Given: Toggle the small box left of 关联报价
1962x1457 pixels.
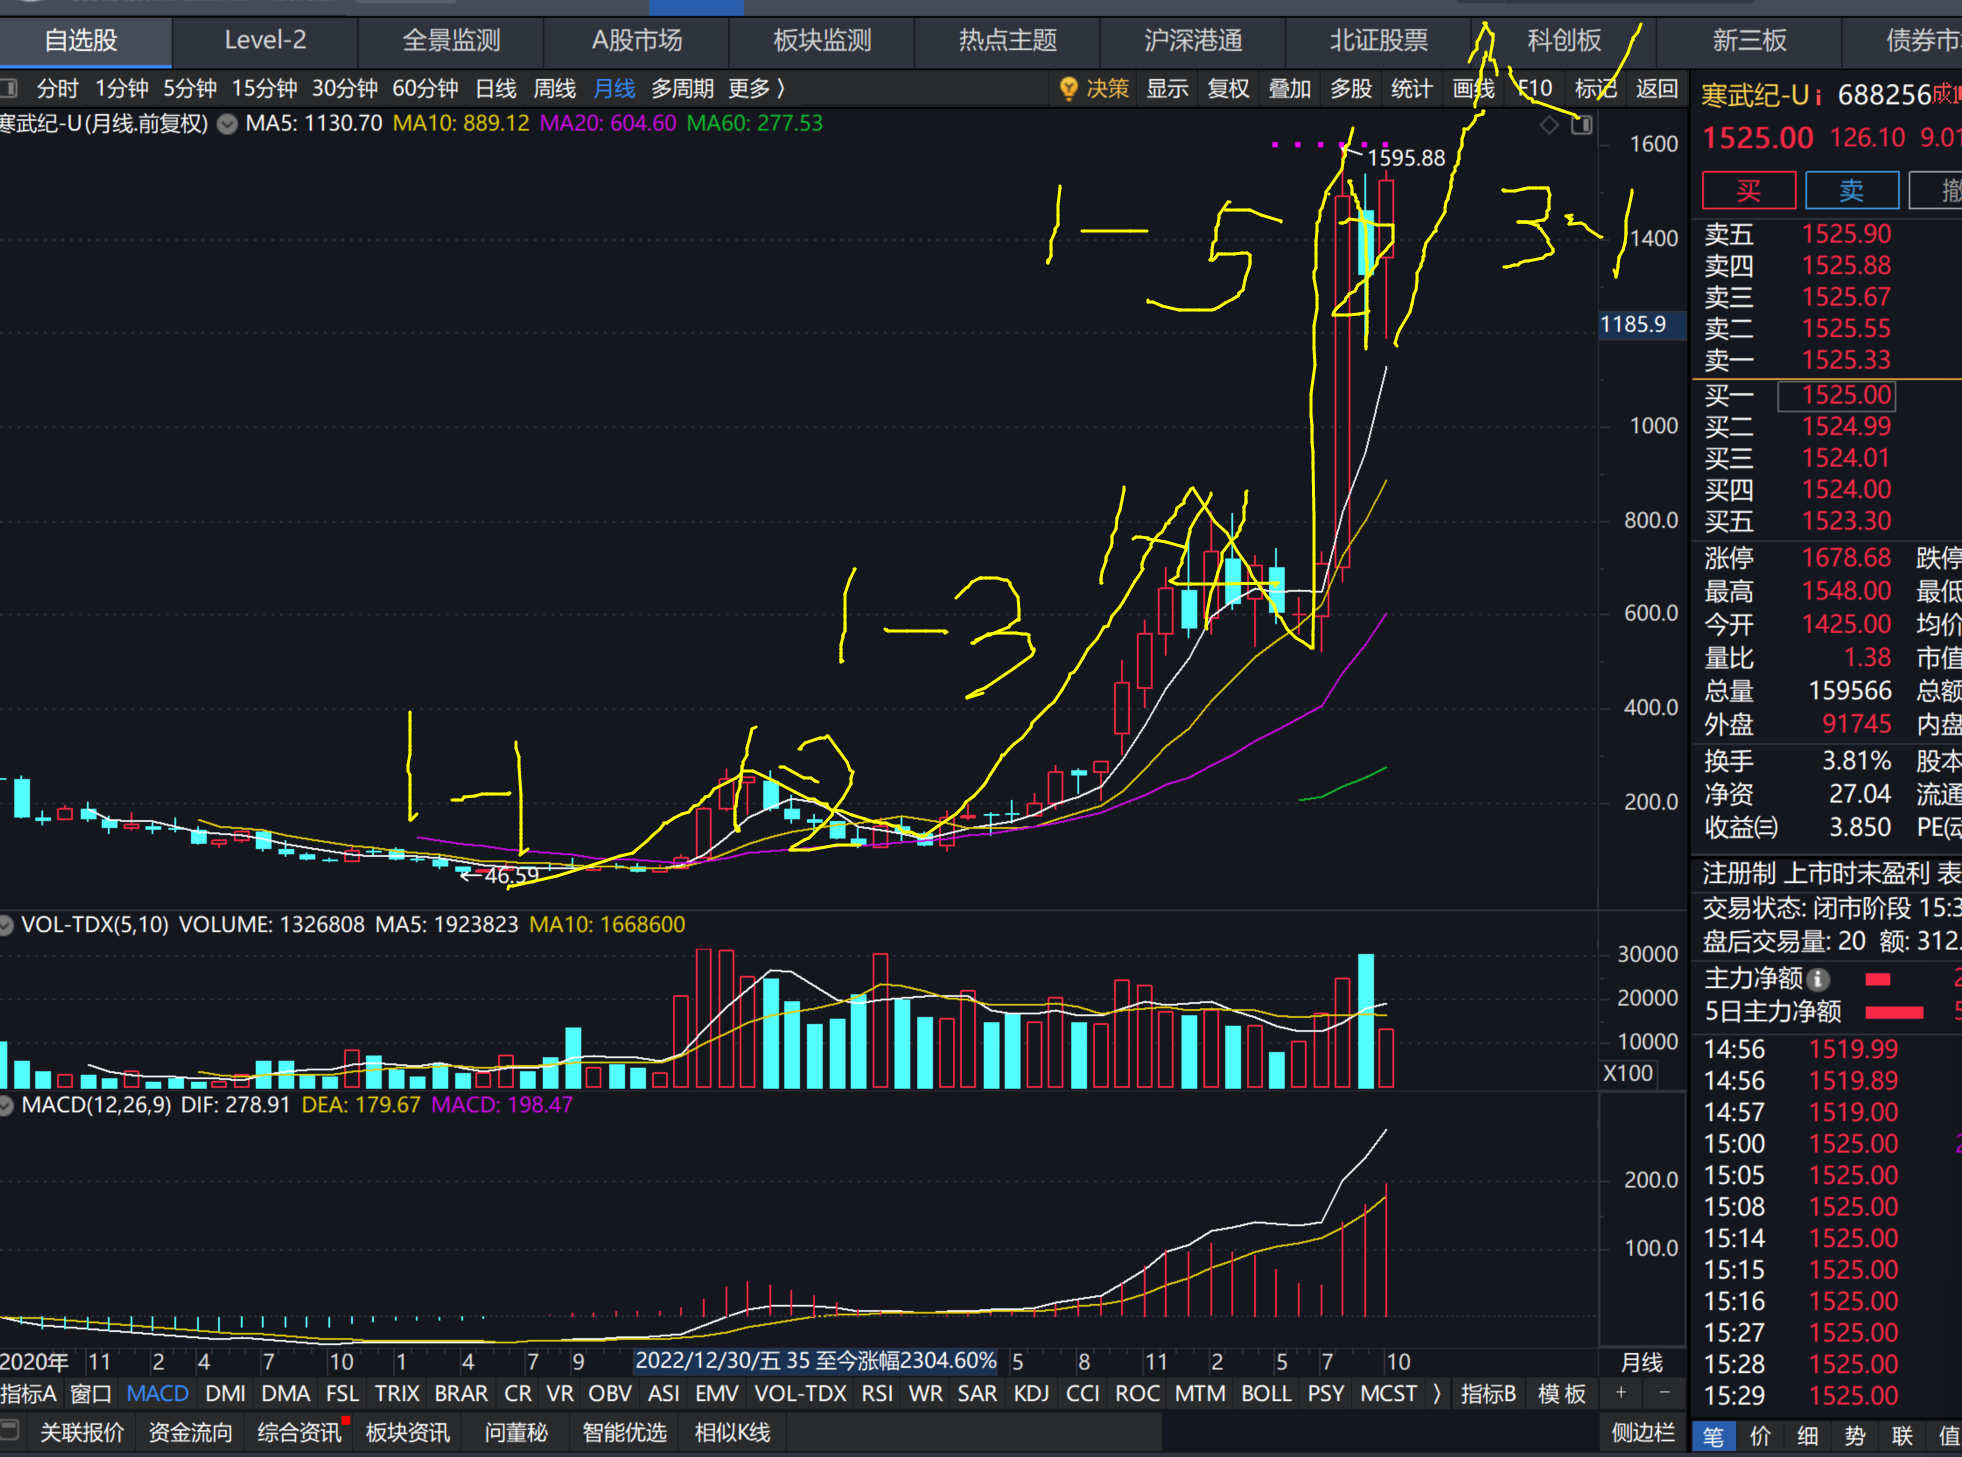Looking at the screenshot, I should pos(9,1430).
